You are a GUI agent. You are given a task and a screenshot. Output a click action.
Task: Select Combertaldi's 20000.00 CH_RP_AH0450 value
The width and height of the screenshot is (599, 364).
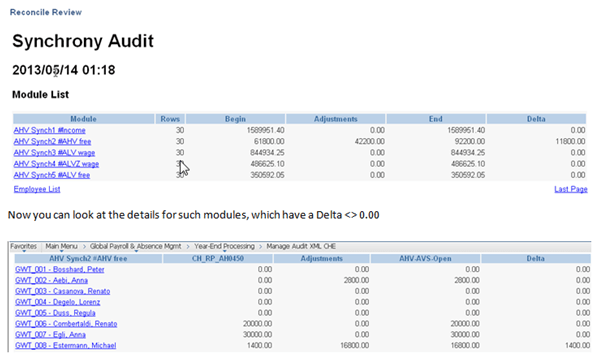(257, 324)
